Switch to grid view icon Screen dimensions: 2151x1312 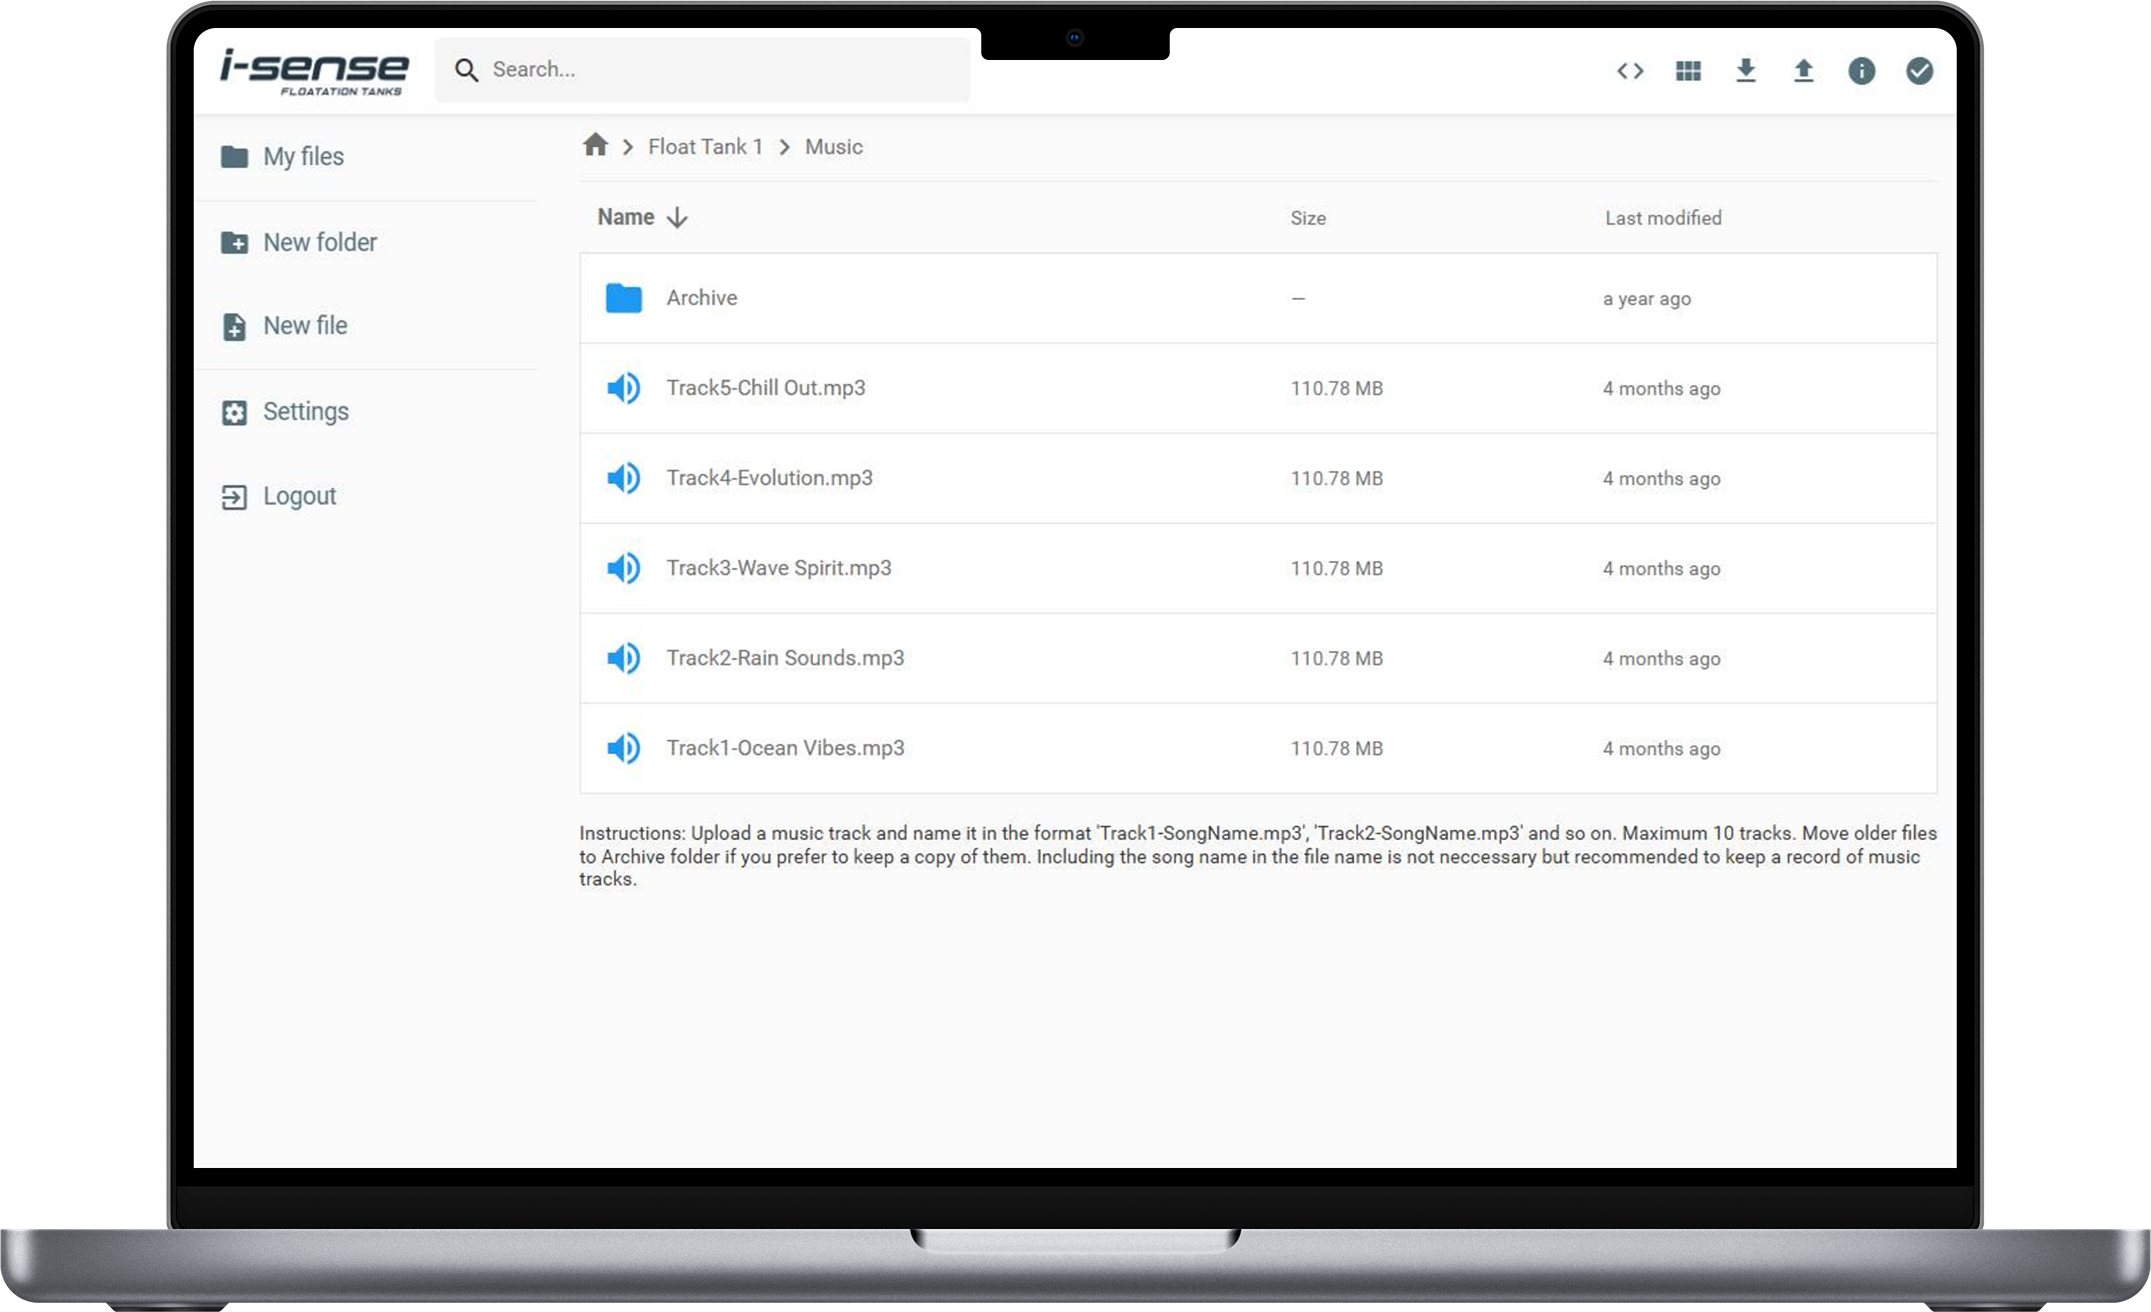tap(1688, 71)
